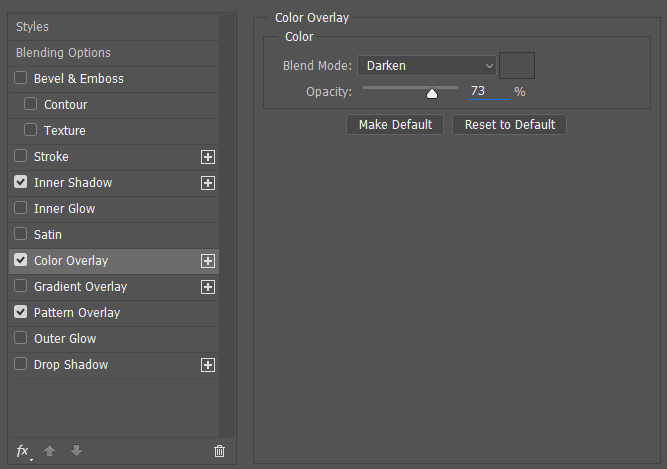Disable the Pattern Overlay checkbox
The image size is (667, 469).
[x=20, y=312]
